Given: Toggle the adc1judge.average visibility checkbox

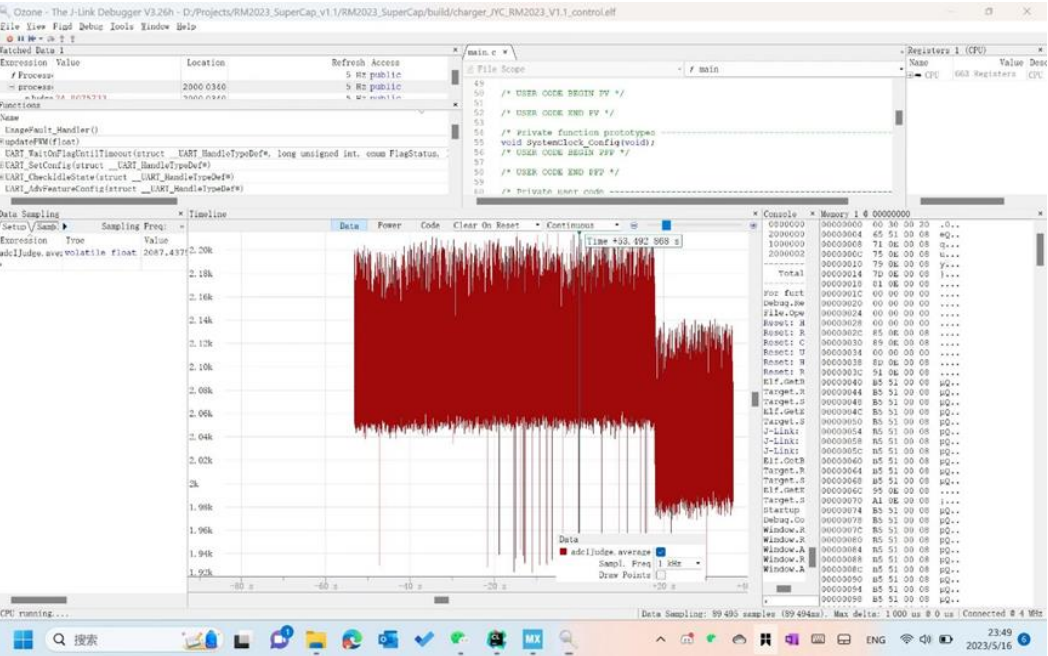Looking at the screenshot, I should pyautogui.click(x=661, y=552).
